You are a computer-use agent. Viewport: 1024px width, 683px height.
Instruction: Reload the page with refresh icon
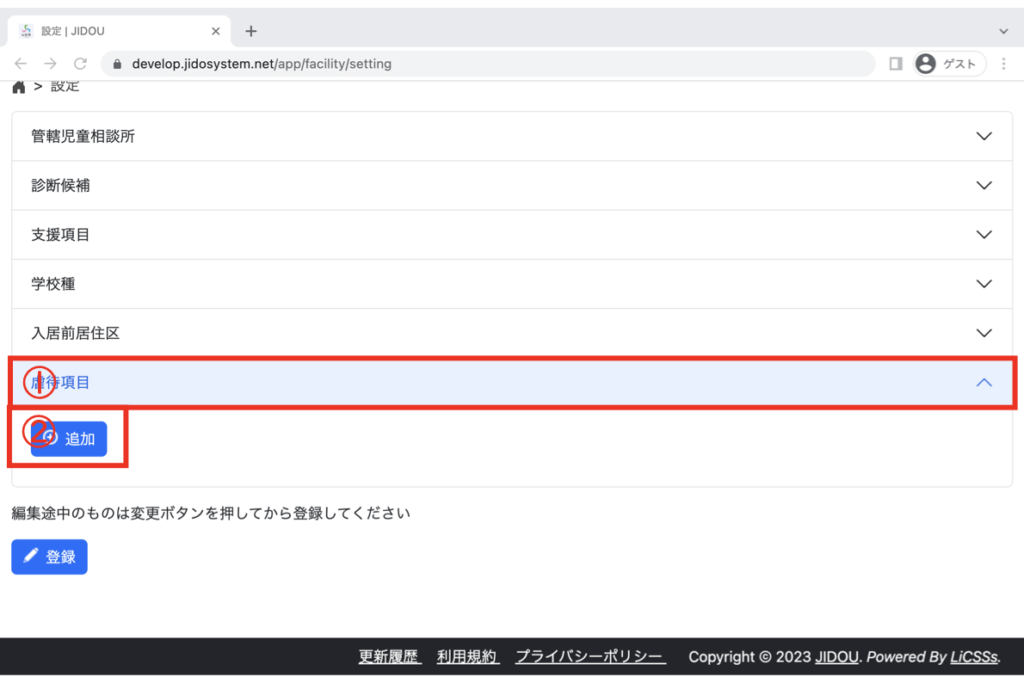[80, 63]
